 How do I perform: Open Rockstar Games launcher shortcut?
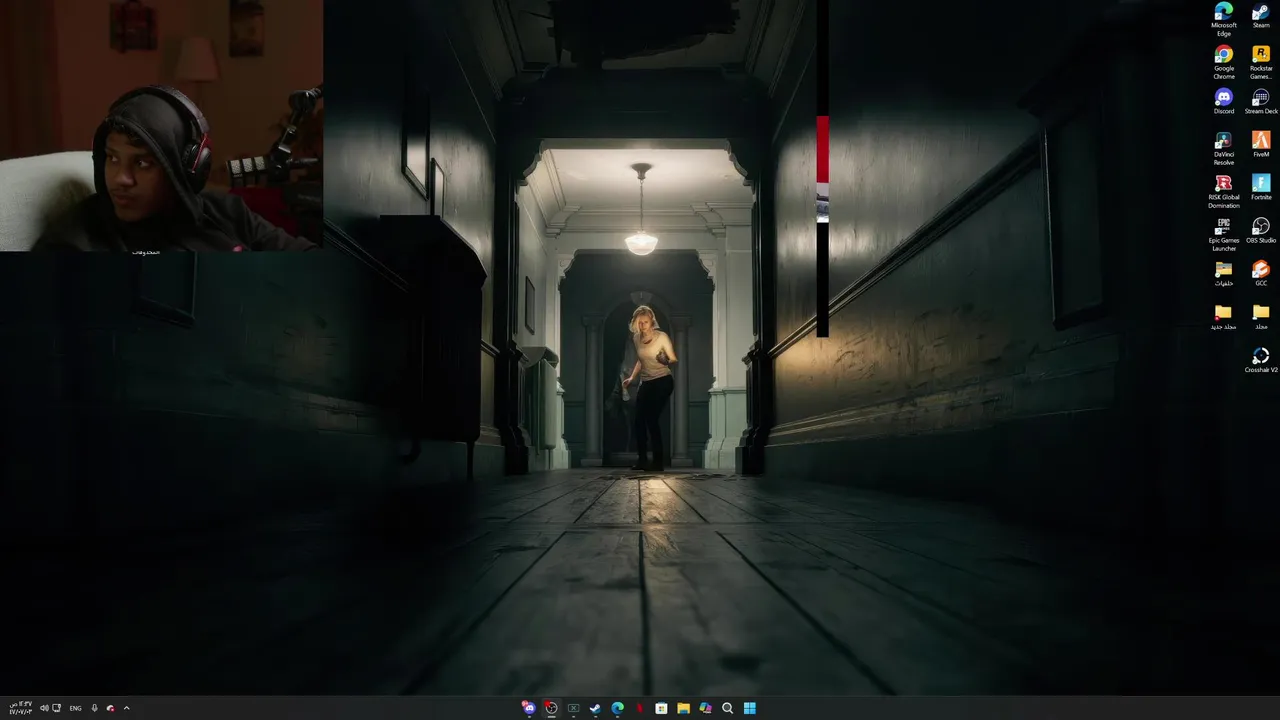coord(1260,62)
